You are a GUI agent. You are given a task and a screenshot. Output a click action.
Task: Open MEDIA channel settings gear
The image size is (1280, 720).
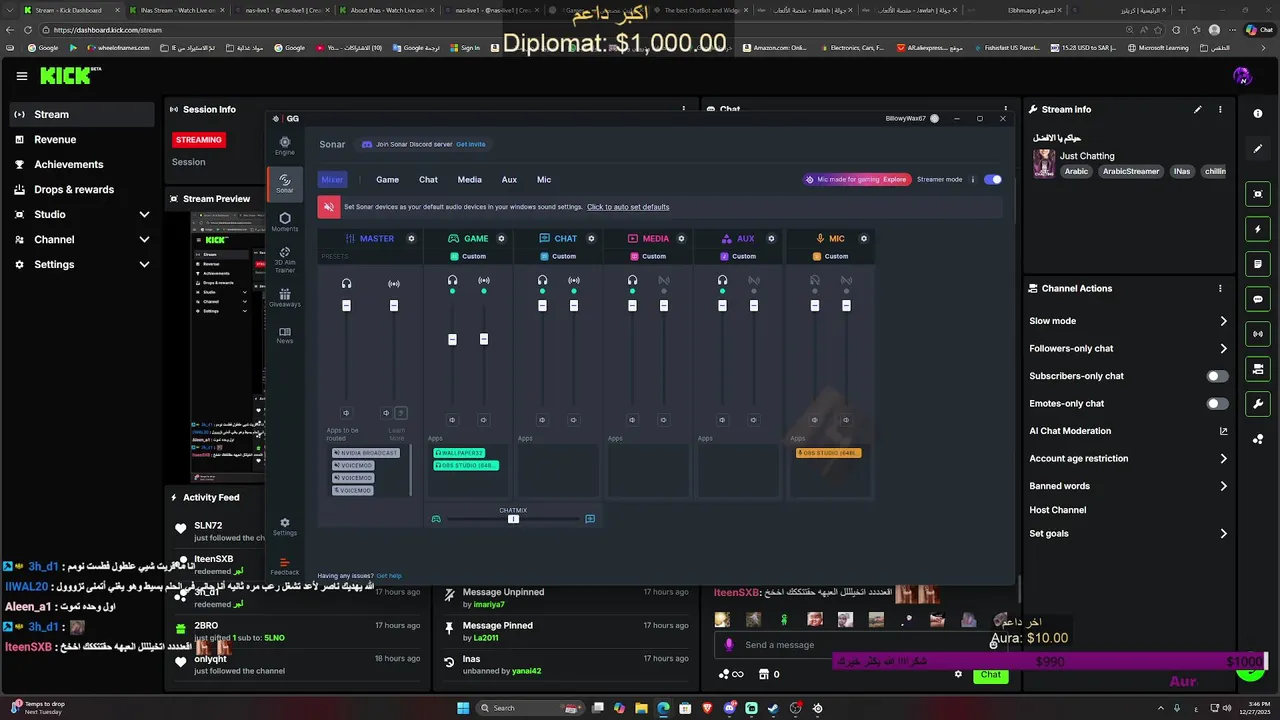click(x=681, y=239)
